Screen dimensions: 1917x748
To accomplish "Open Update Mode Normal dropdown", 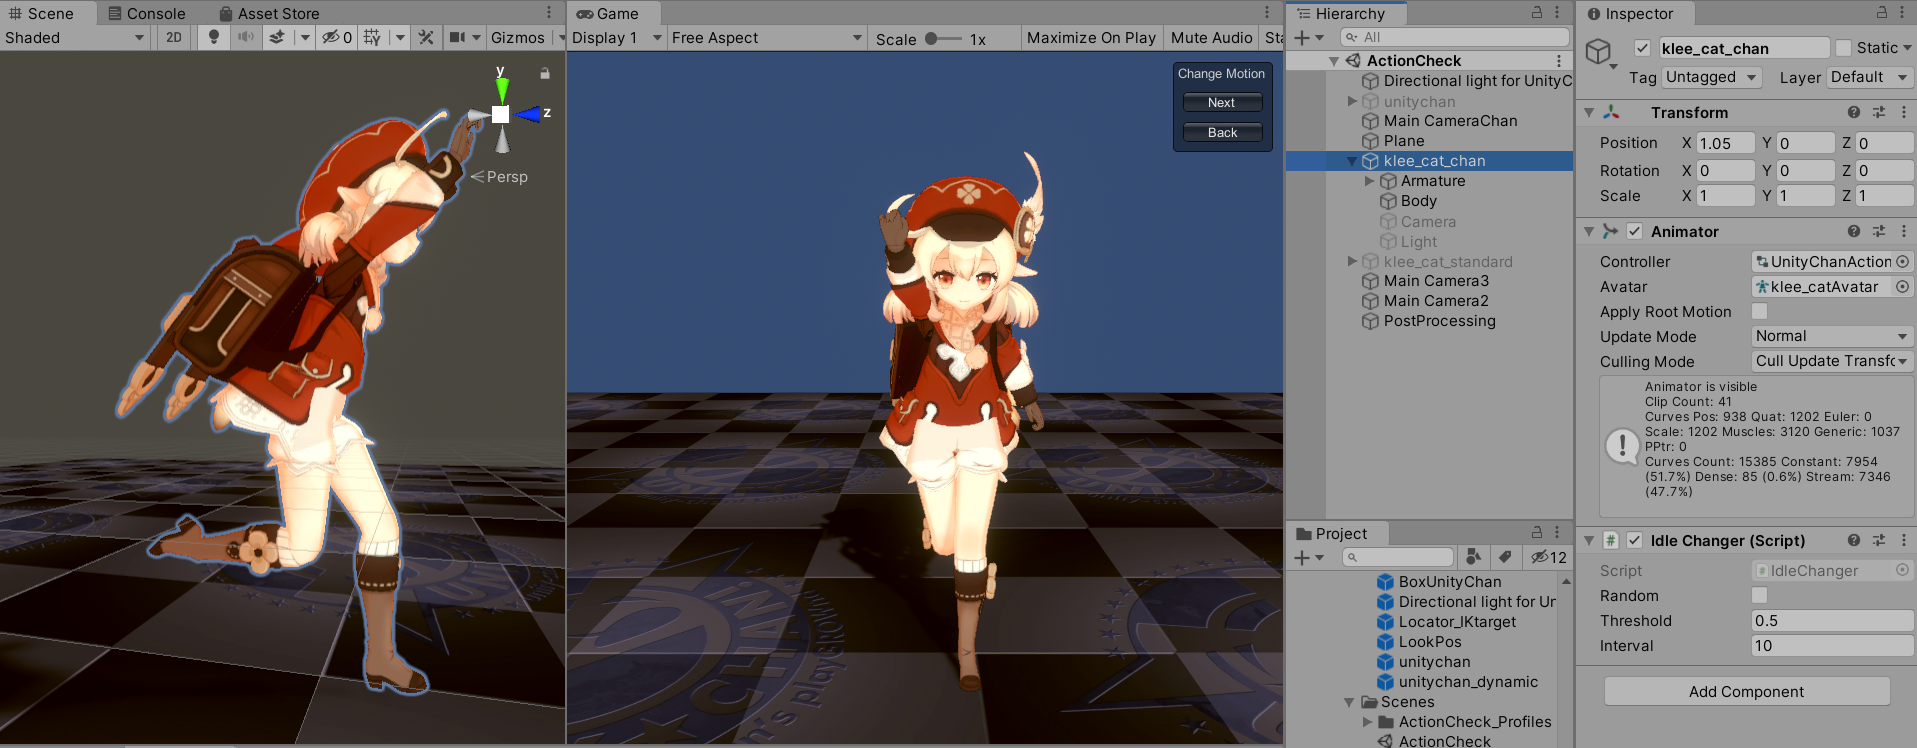I will click(1832, 336).
